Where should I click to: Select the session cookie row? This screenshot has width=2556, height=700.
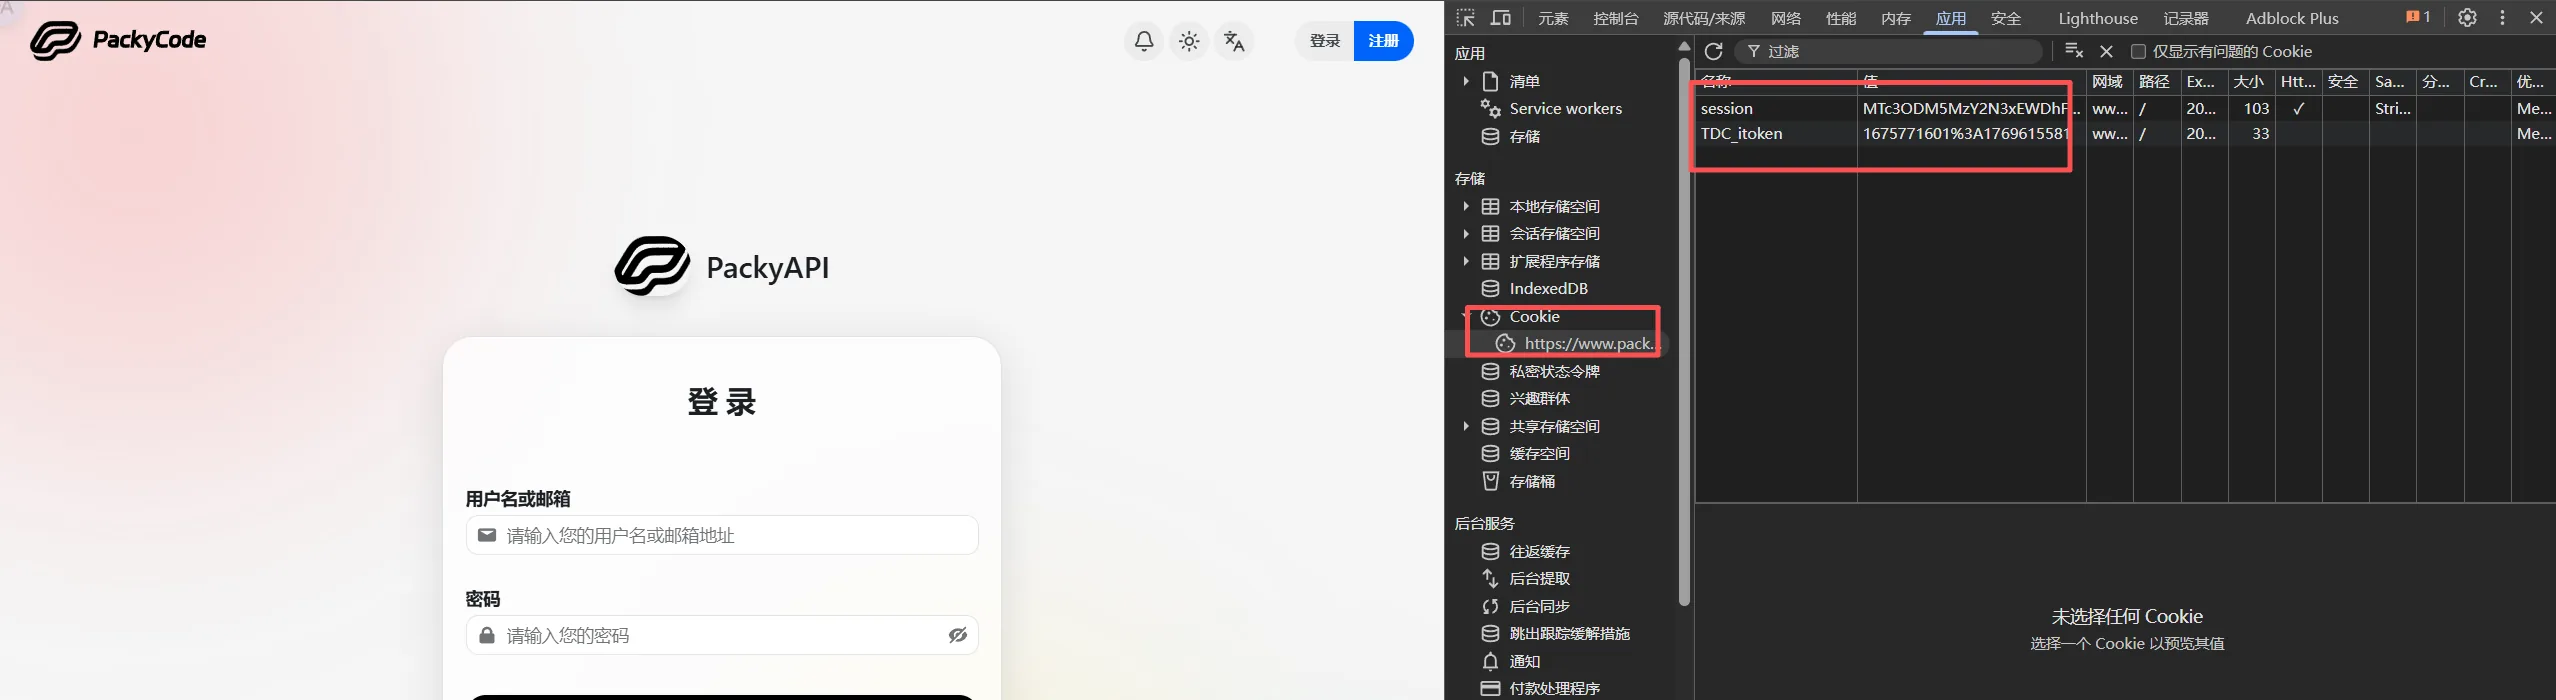click(2125, 108)
